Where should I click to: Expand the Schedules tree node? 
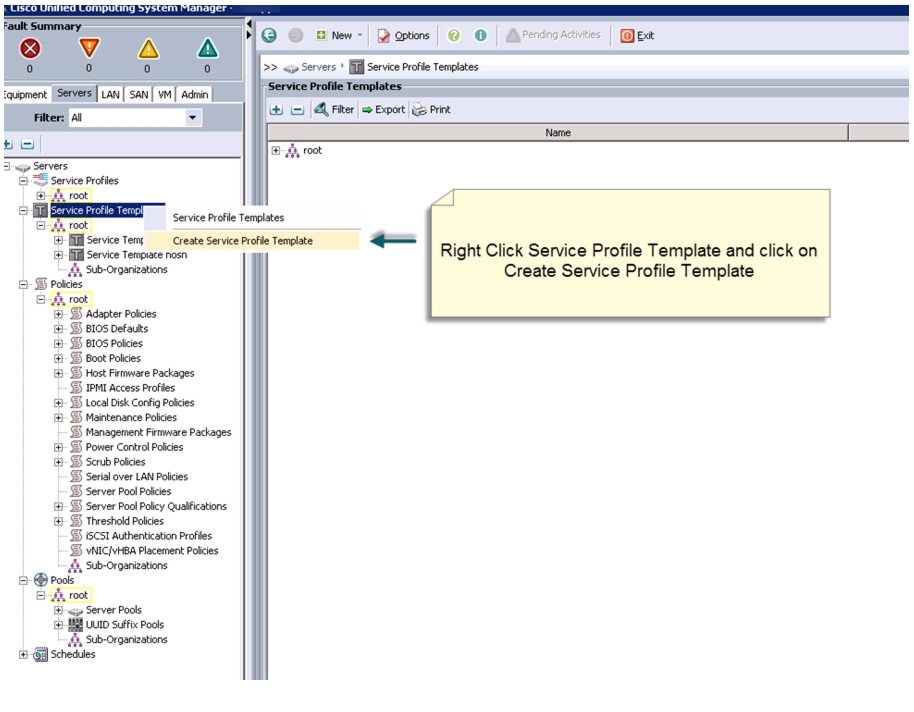(x=23, y=655)
